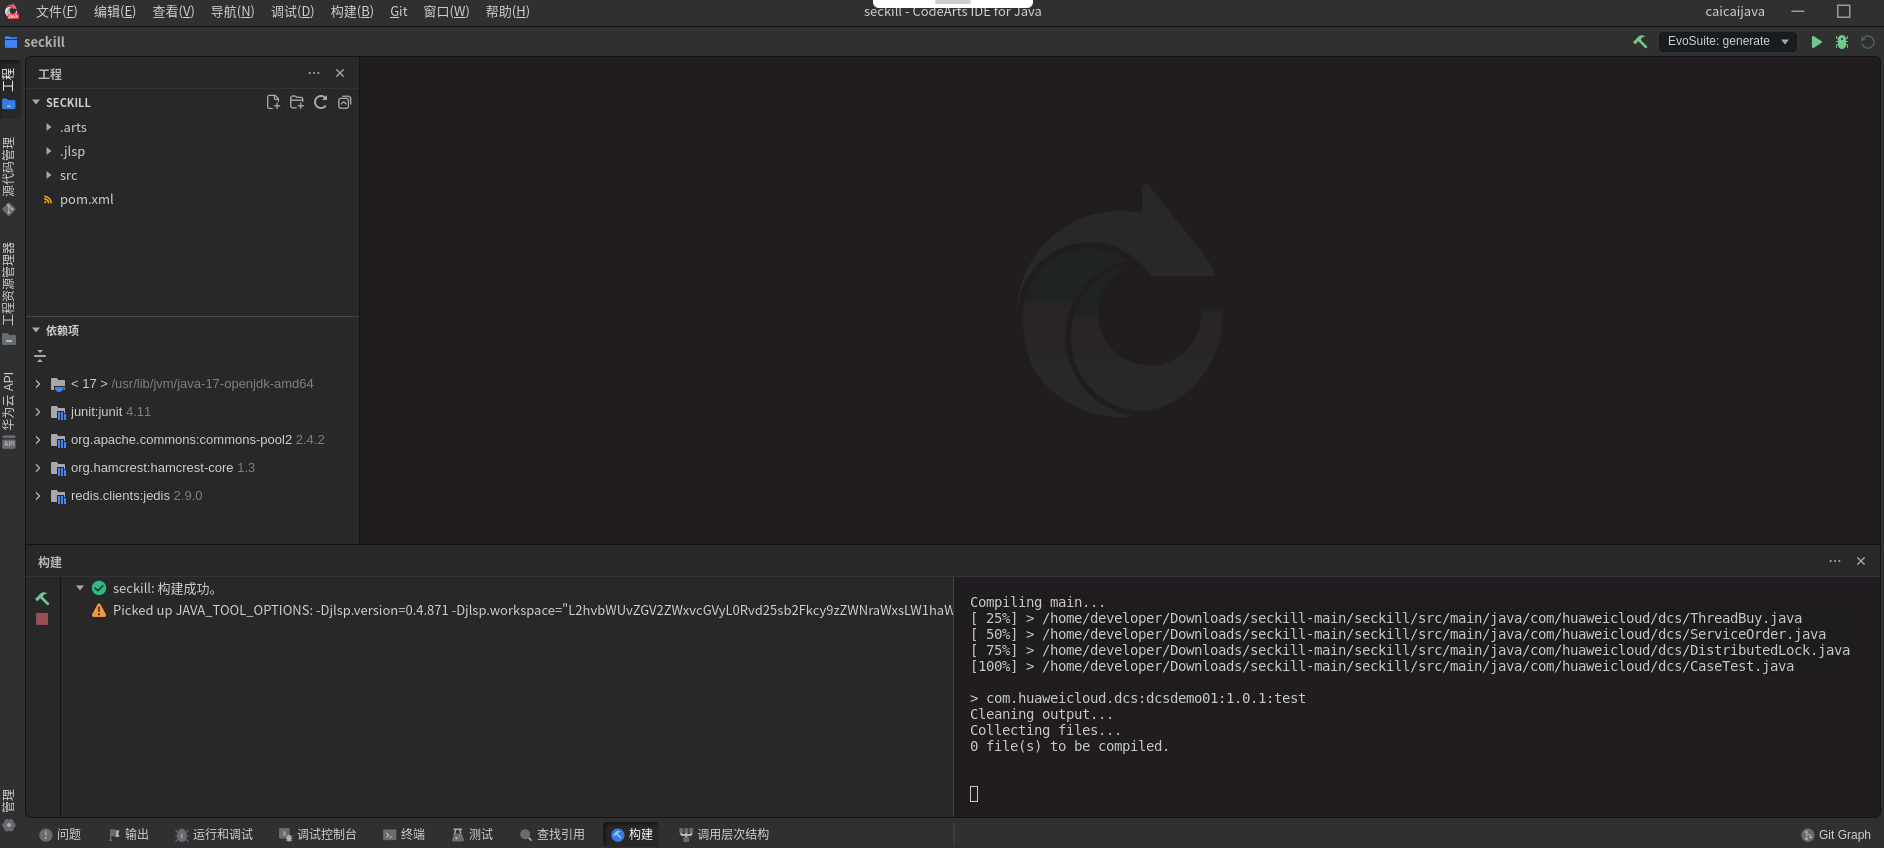
Task: Refresh the SECKILL project tree
Action: pos(321,102)
